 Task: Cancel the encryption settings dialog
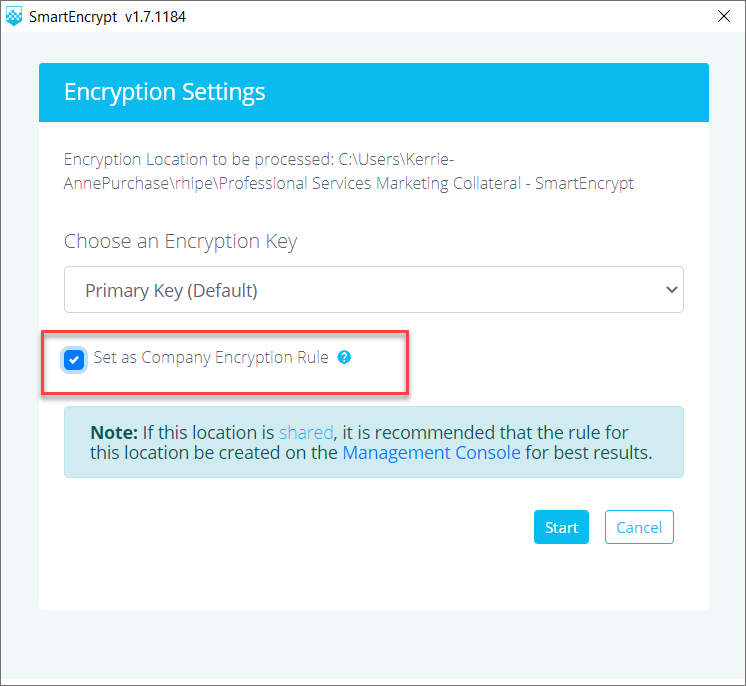[639, 527]
